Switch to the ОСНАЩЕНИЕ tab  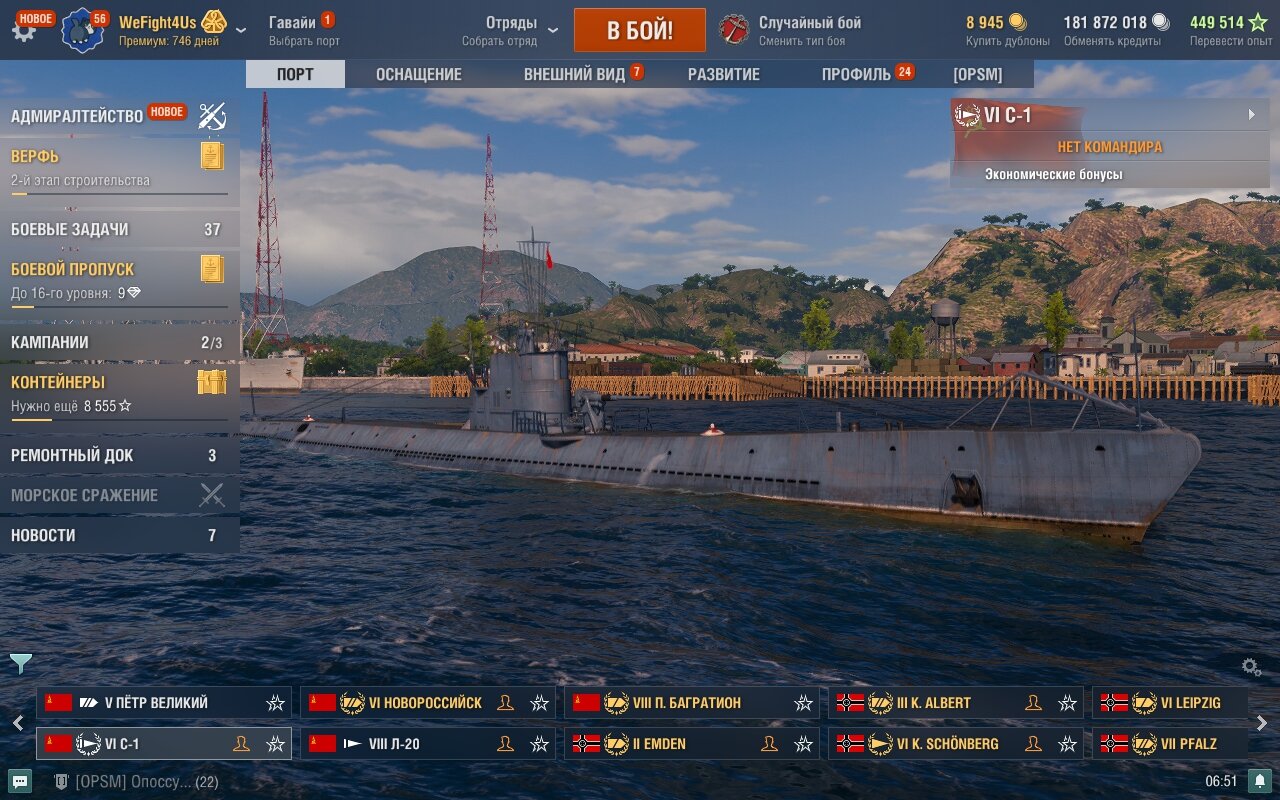[x=419, y=74]
